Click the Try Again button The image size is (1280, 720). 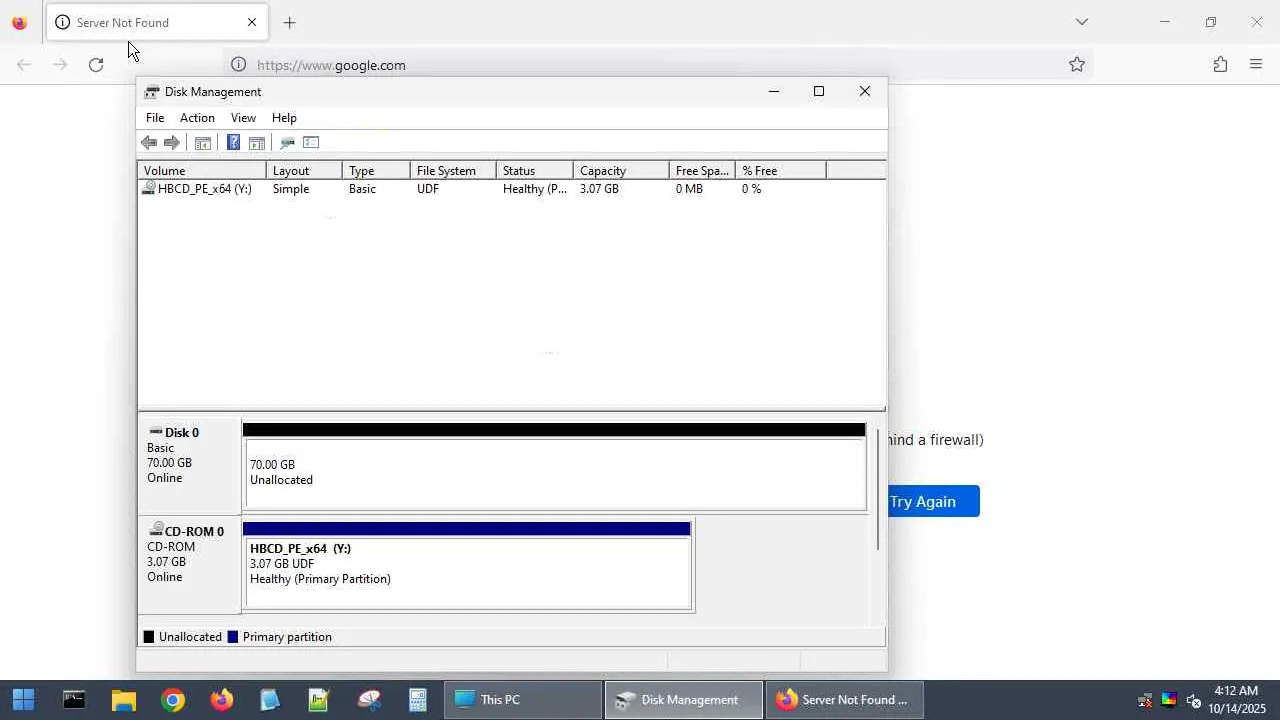[922, 502]
